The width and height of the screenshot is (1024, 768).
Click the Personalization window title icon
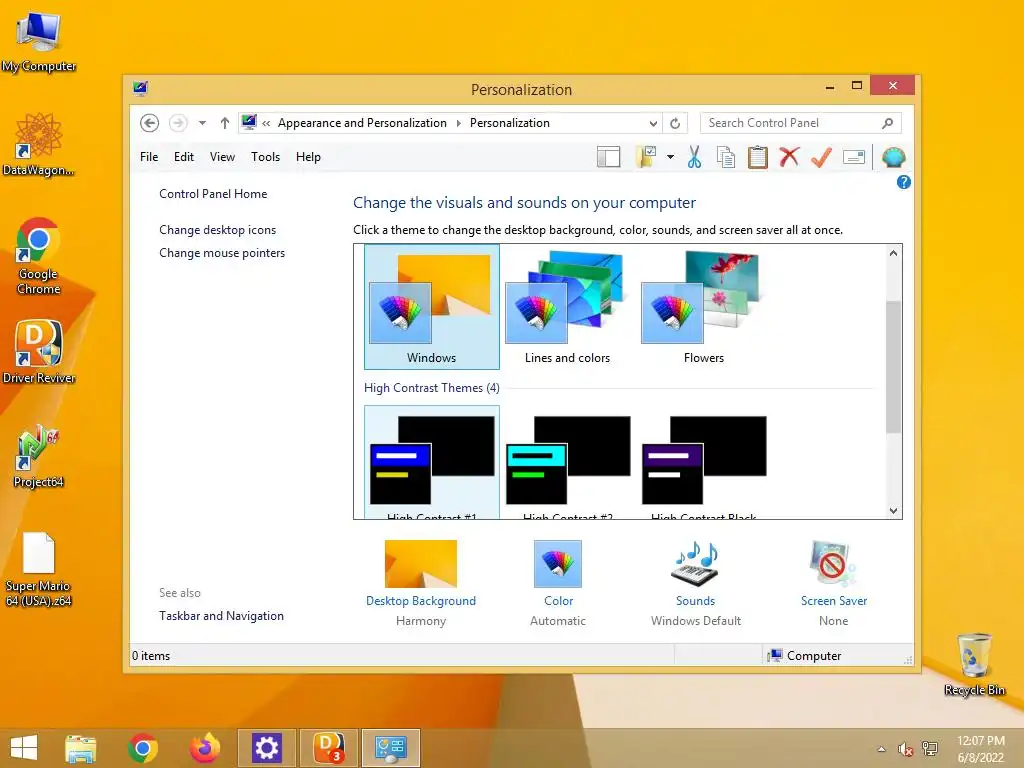(x=140, y=88)
